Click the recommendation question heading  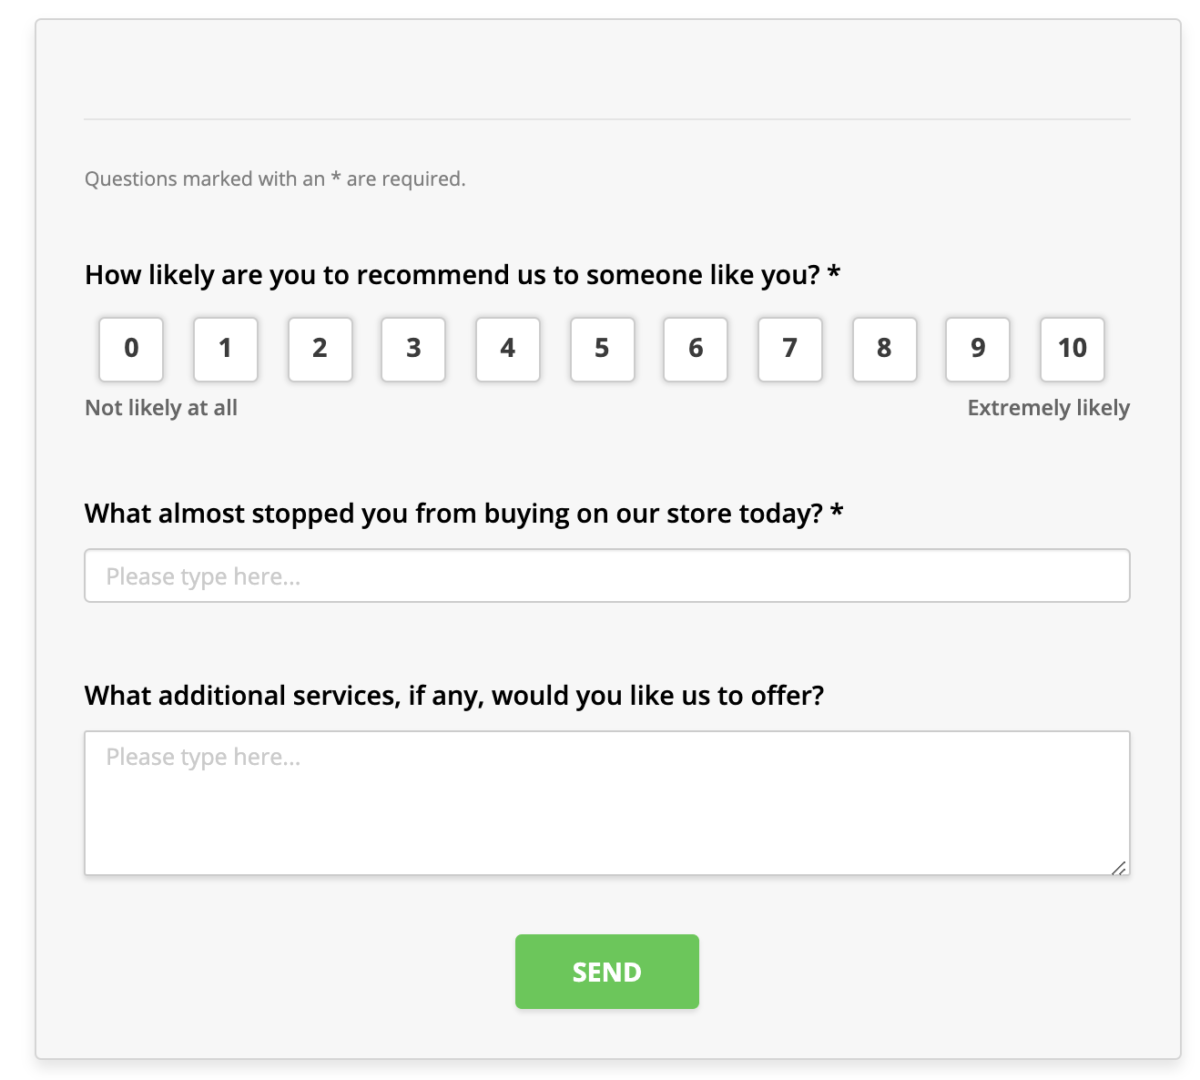coord(461,274)
